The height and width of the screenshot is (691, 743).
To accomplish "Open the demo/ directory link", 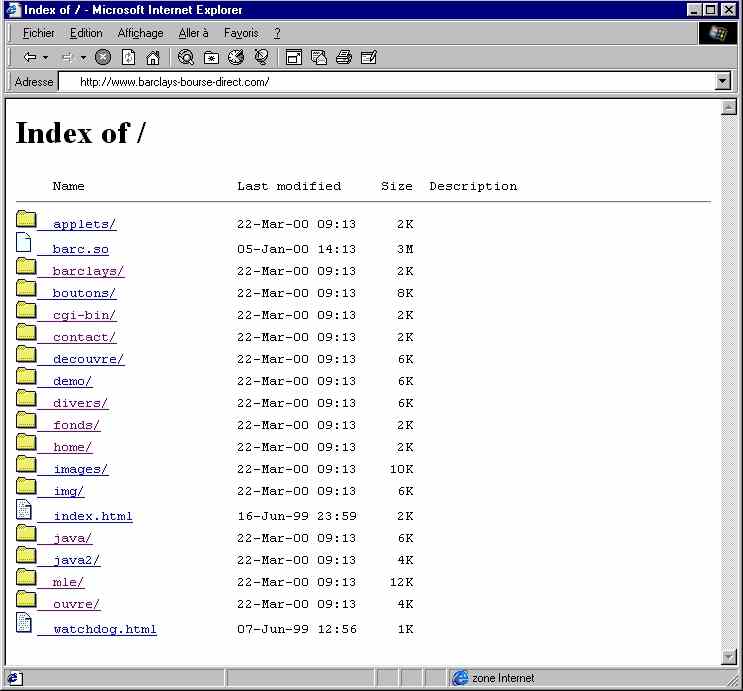I will tap(72, 381).
